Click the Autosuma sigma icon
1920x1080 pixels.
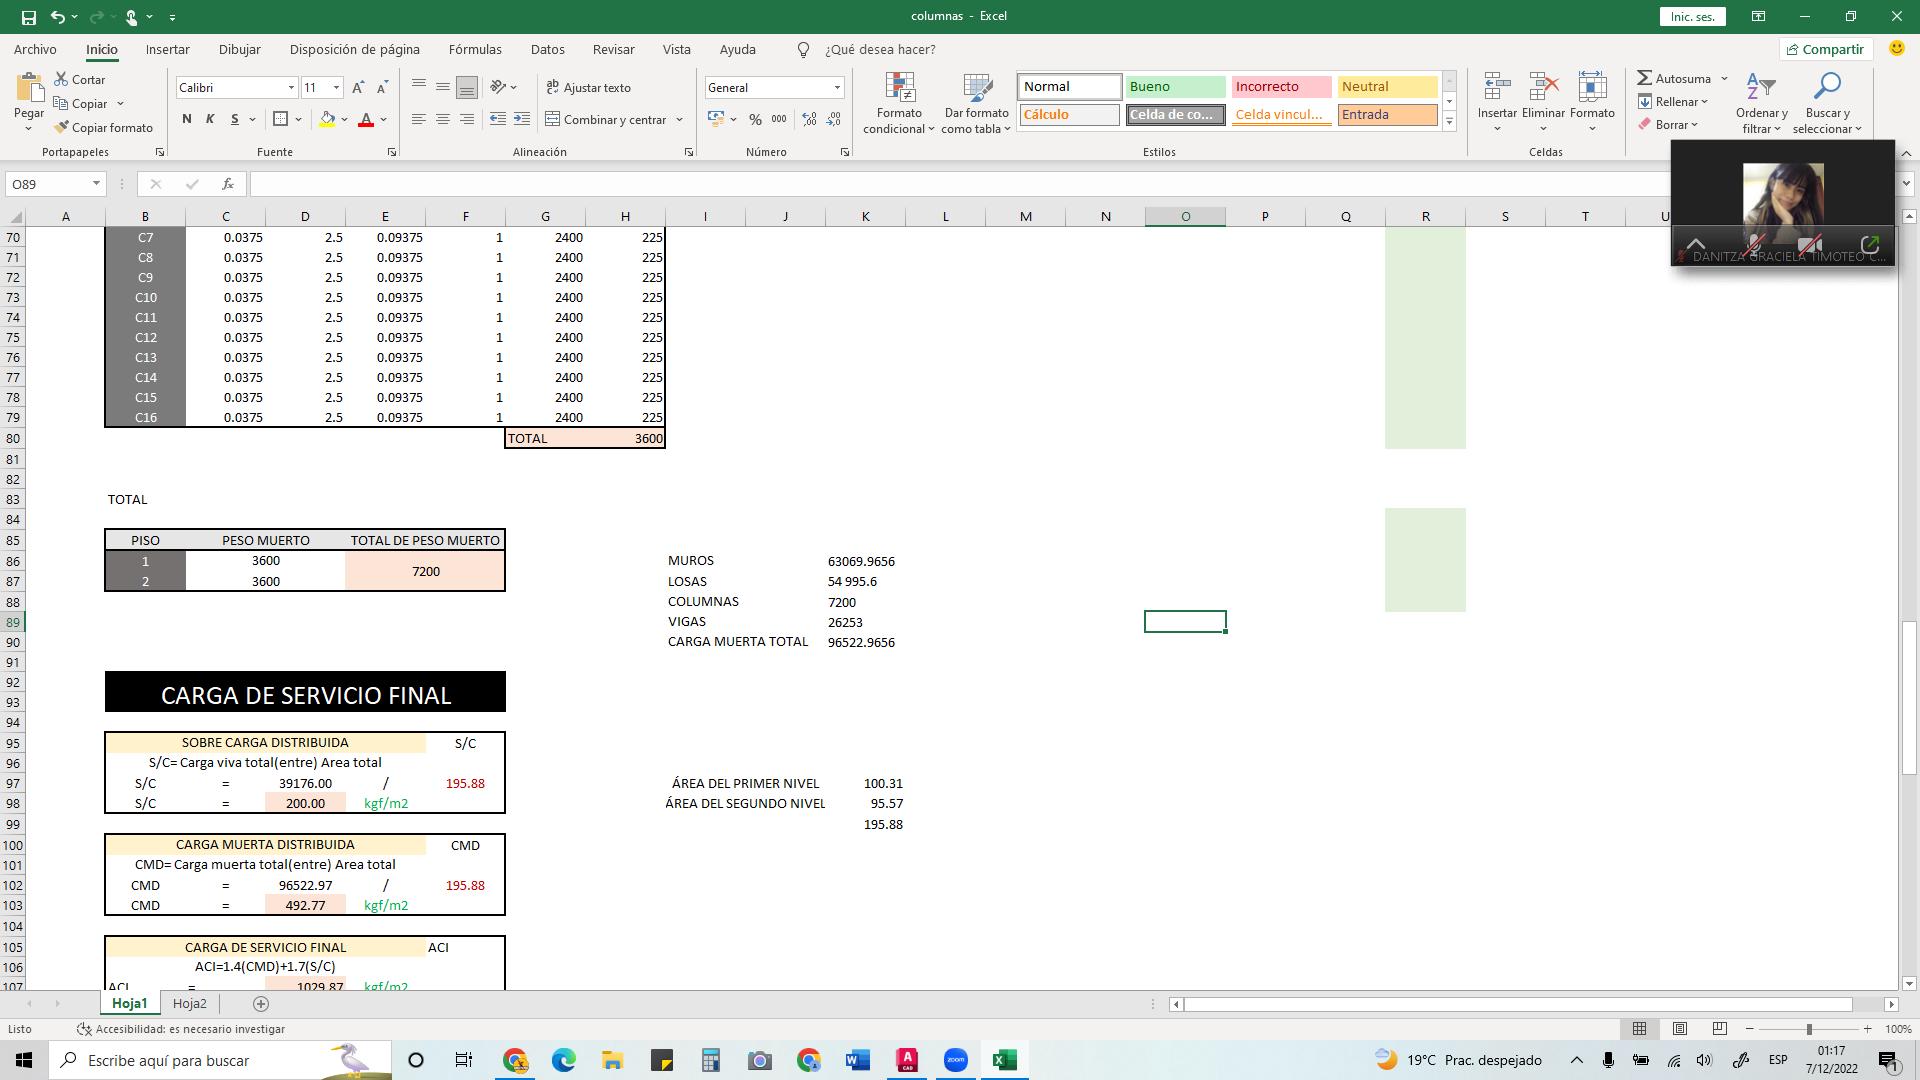1644,78
